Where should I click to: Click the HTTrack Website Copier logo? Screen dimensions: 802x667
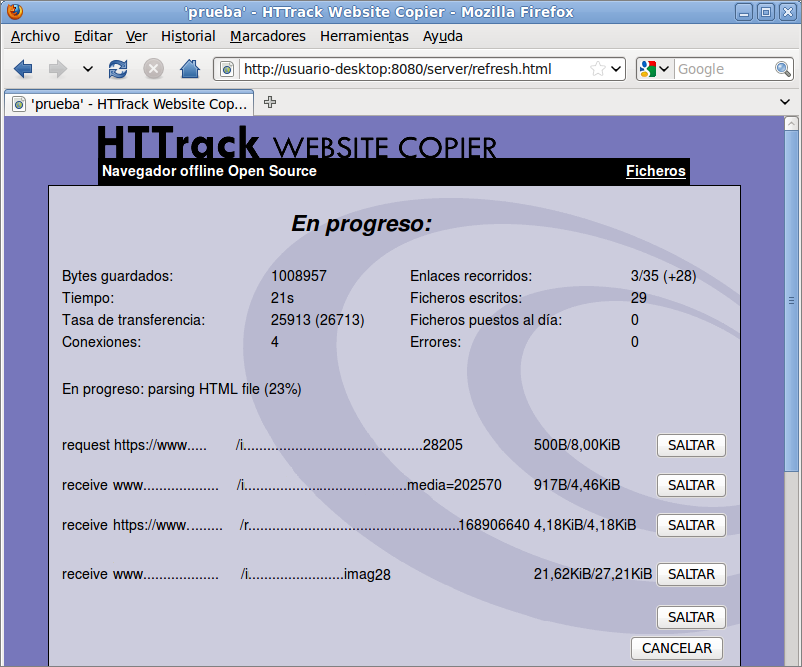click(x=297, y=143)
